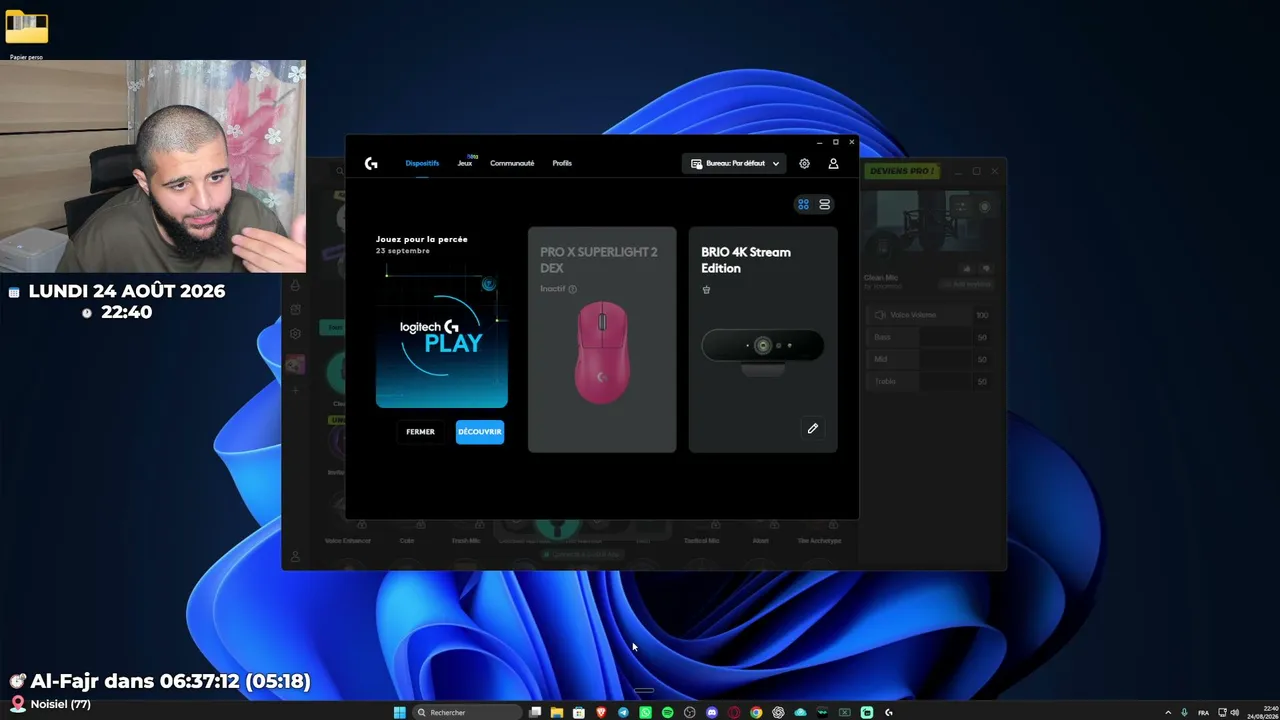This screenshot has height=720, width=1280.
Task: Open OBS Studio from the taskbar
Action: click(x=689, y=712)
